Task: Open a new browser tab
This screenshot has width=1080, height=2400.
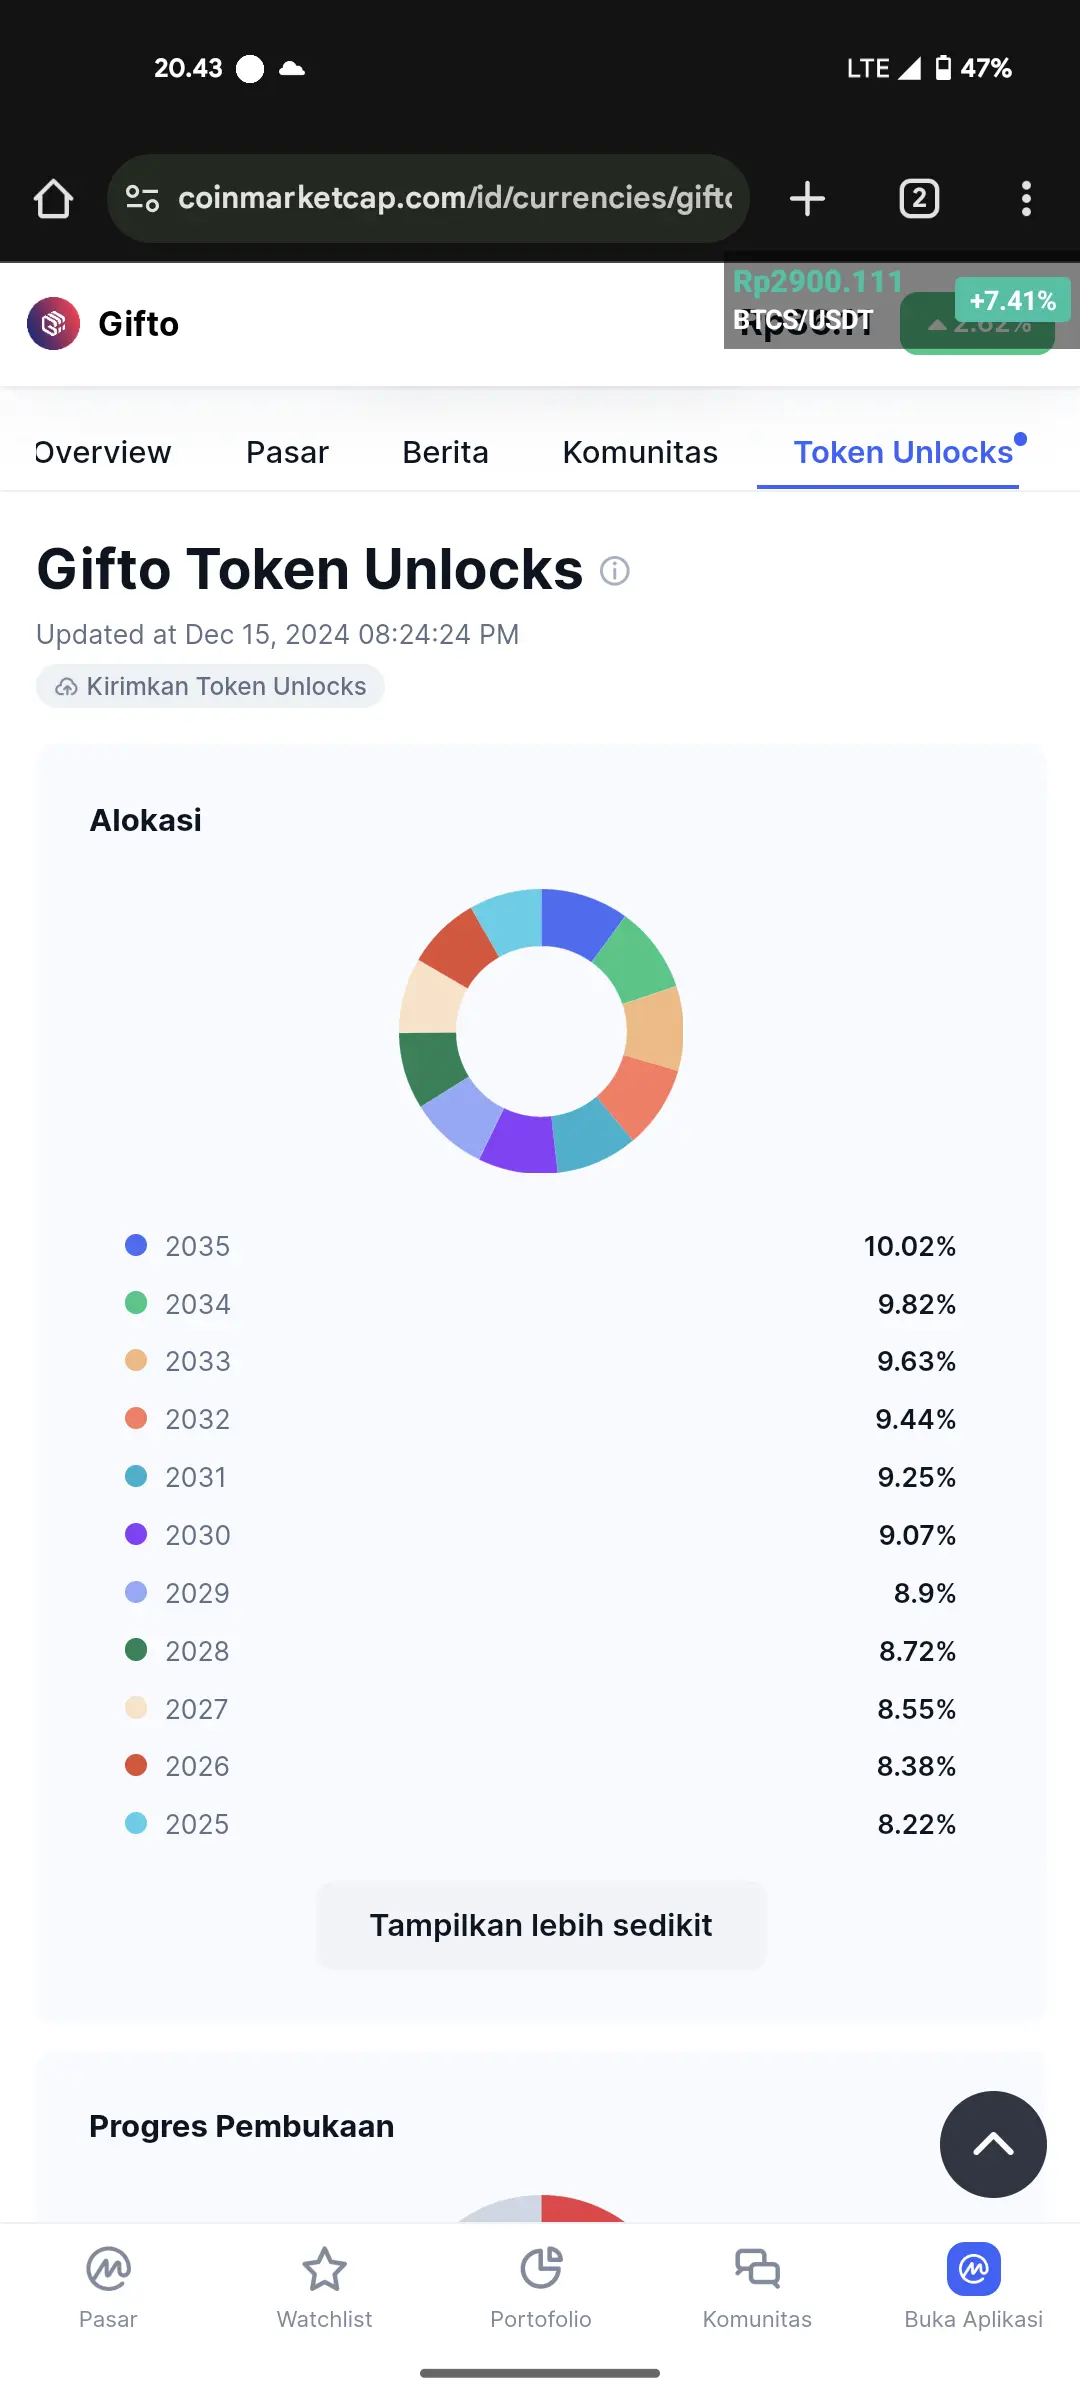Action: point(807,198)
